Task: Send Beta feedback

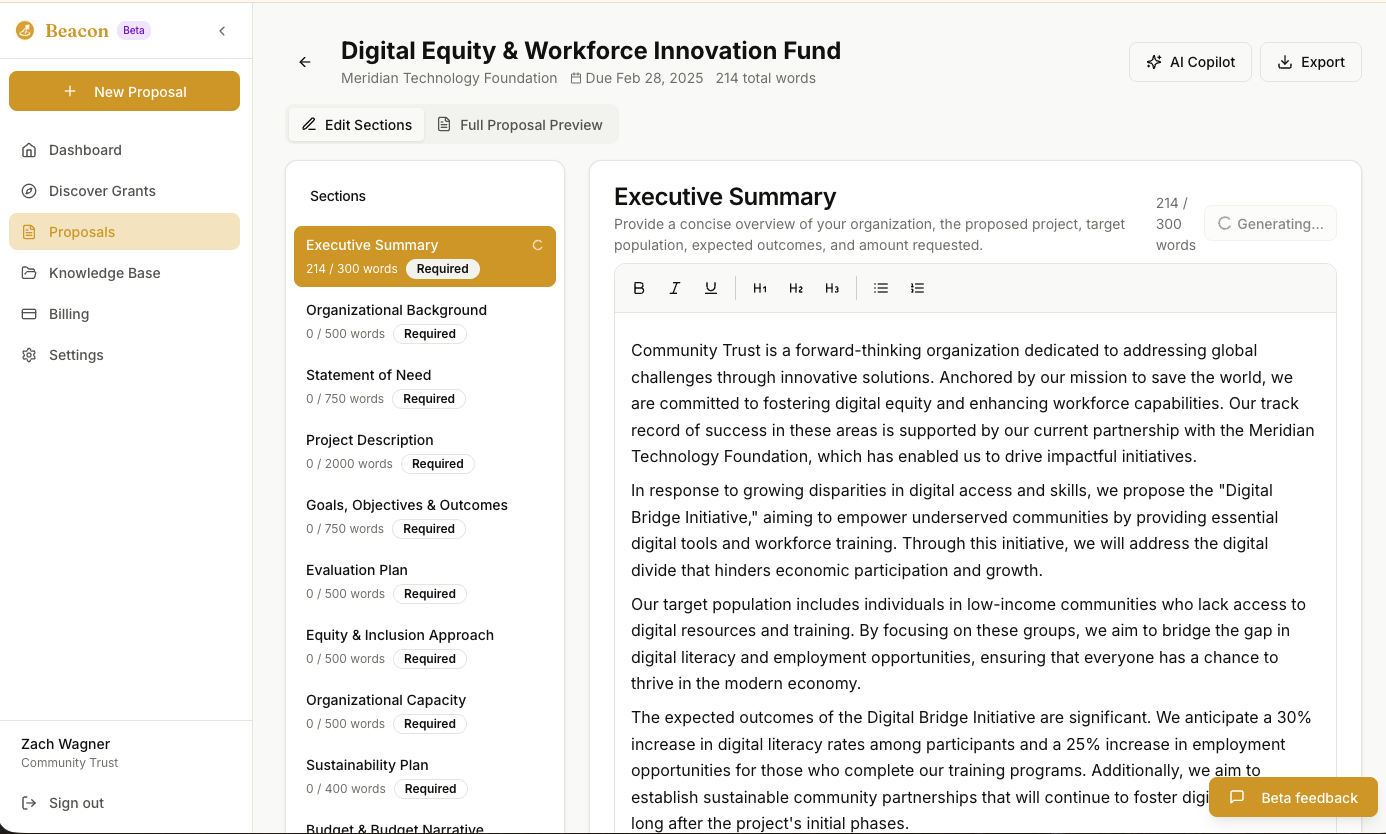Action: pyautogui.click(x=1293, y=797)
